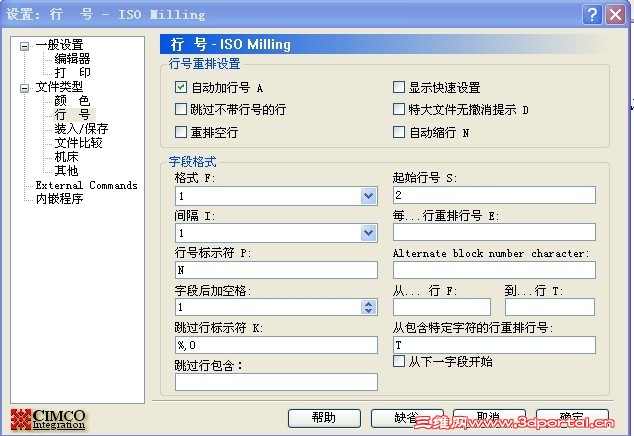634x436 pixels.
Task: Enable 特大文件无撤消提示 D checkbox
Action: pos(399,109)
